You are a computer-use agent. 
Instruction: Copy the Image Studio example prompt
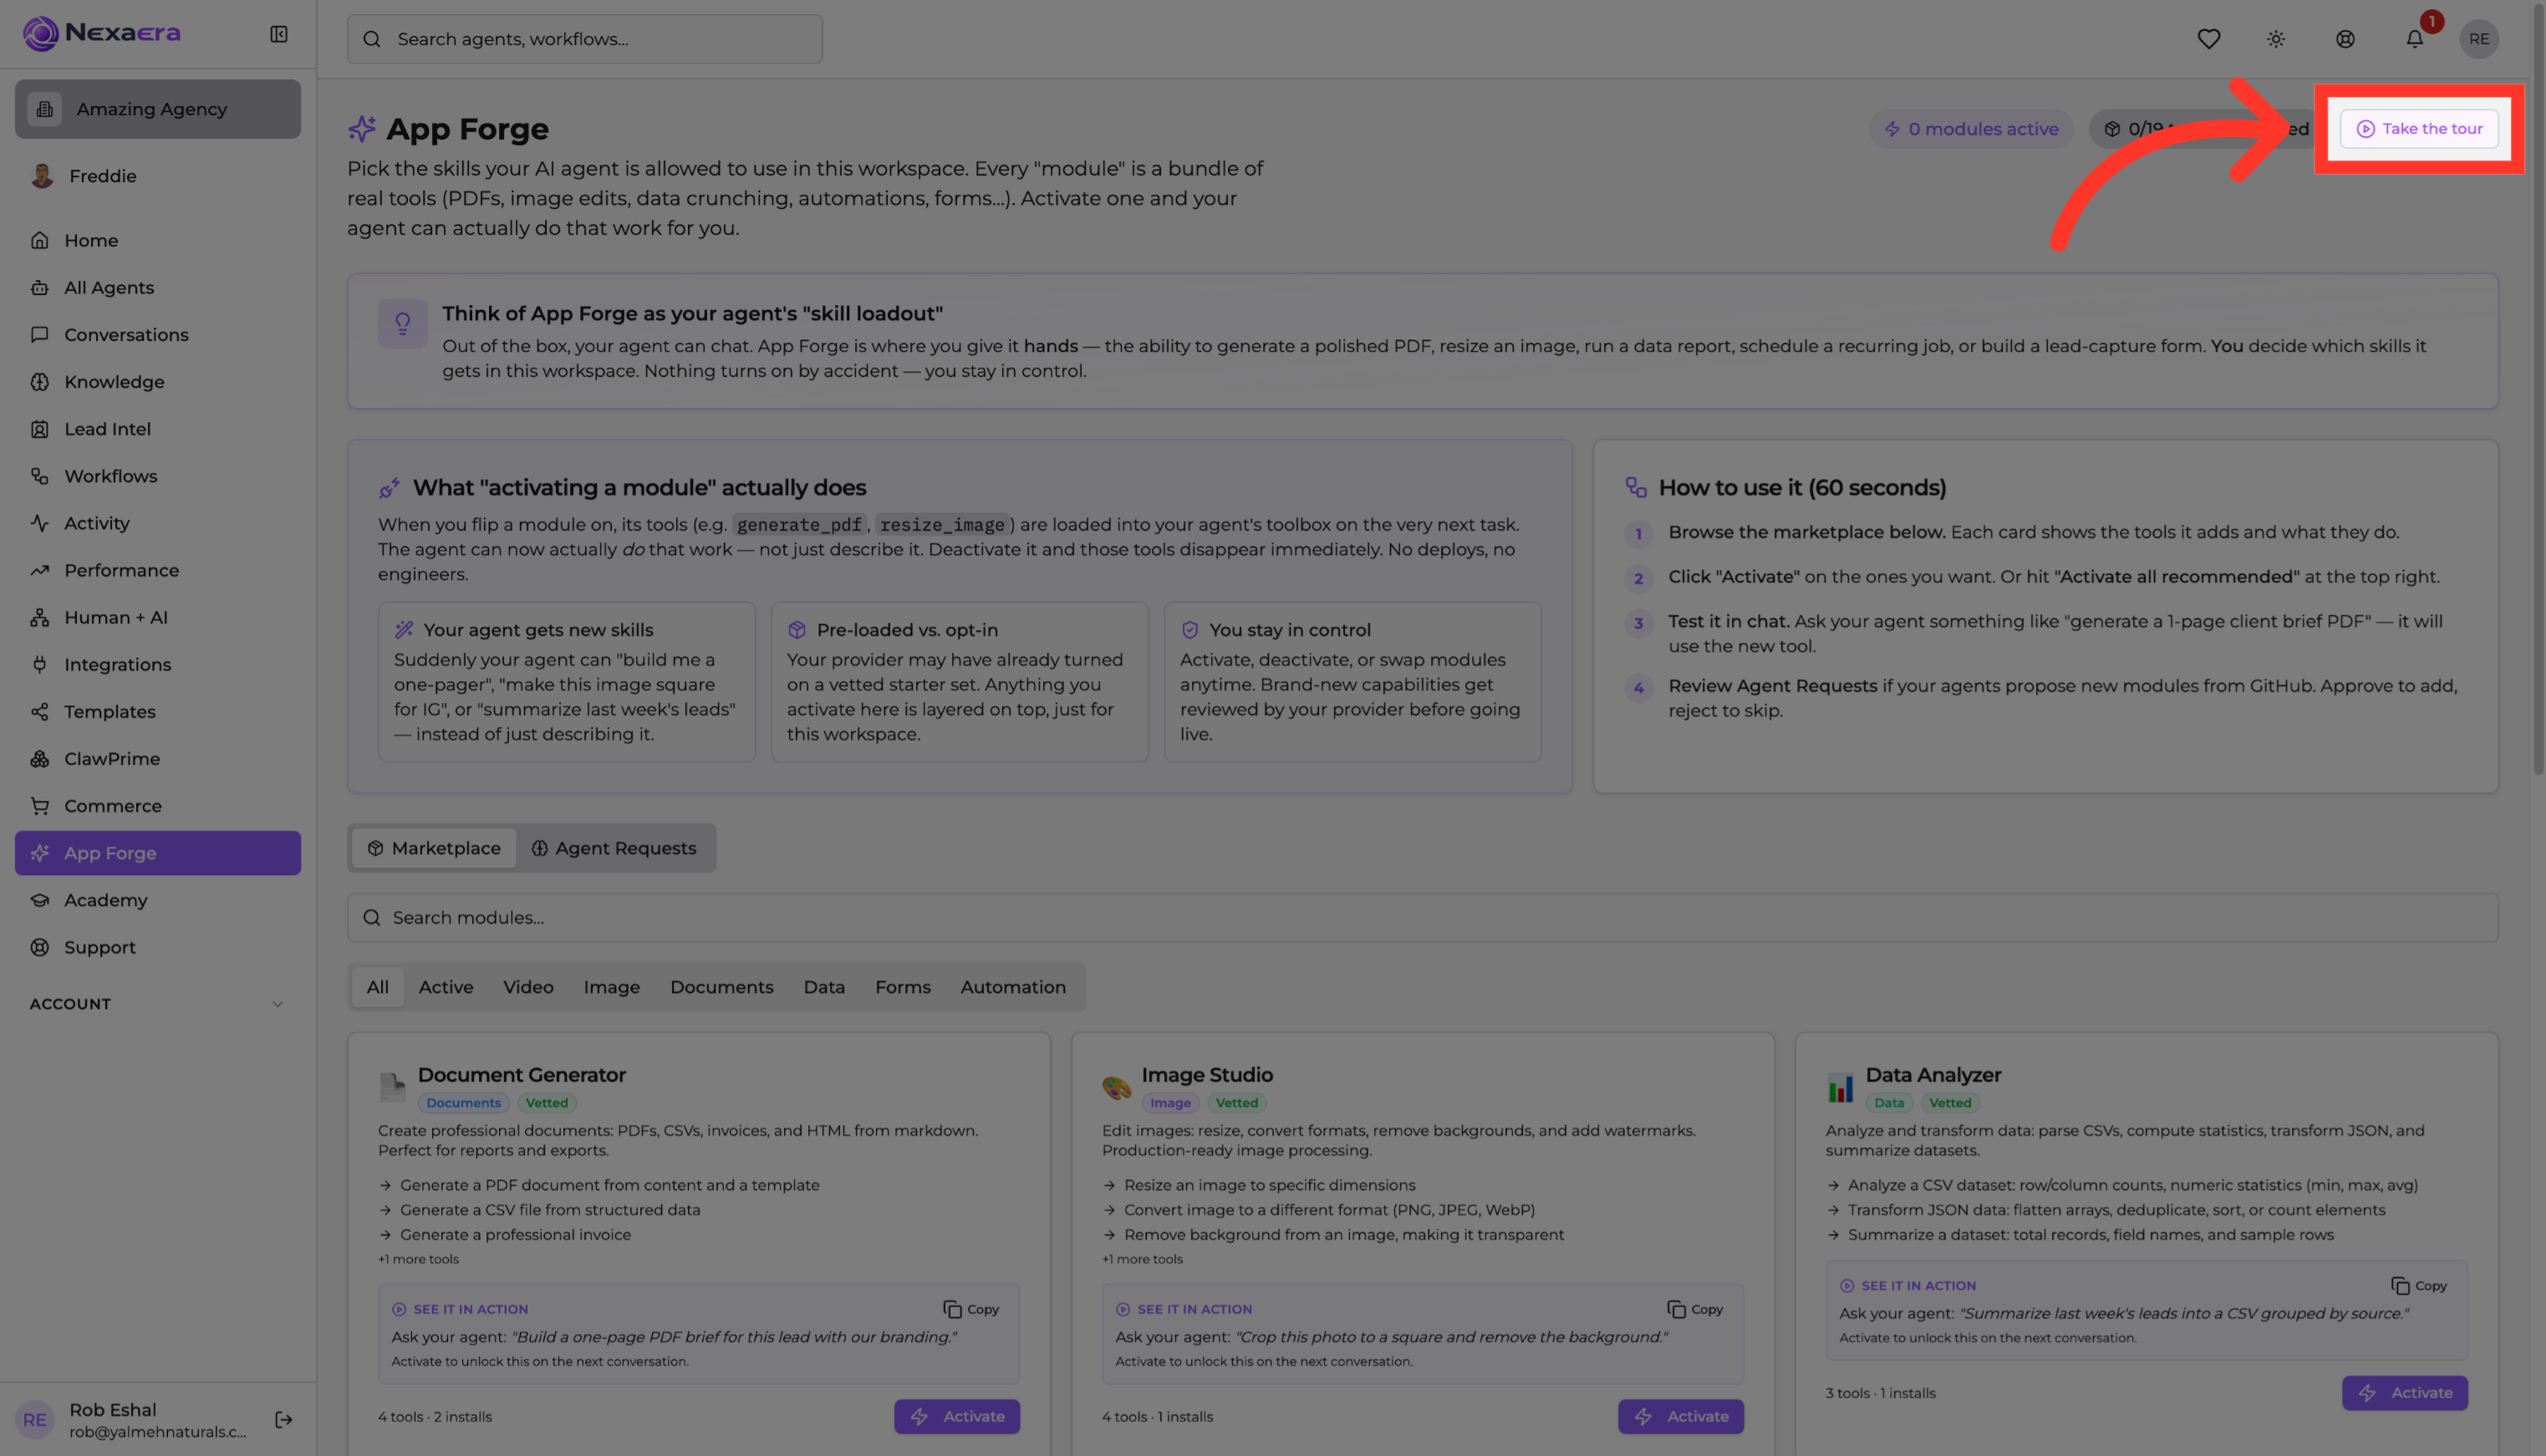pyautogui.click(x=1695, y=1308)
